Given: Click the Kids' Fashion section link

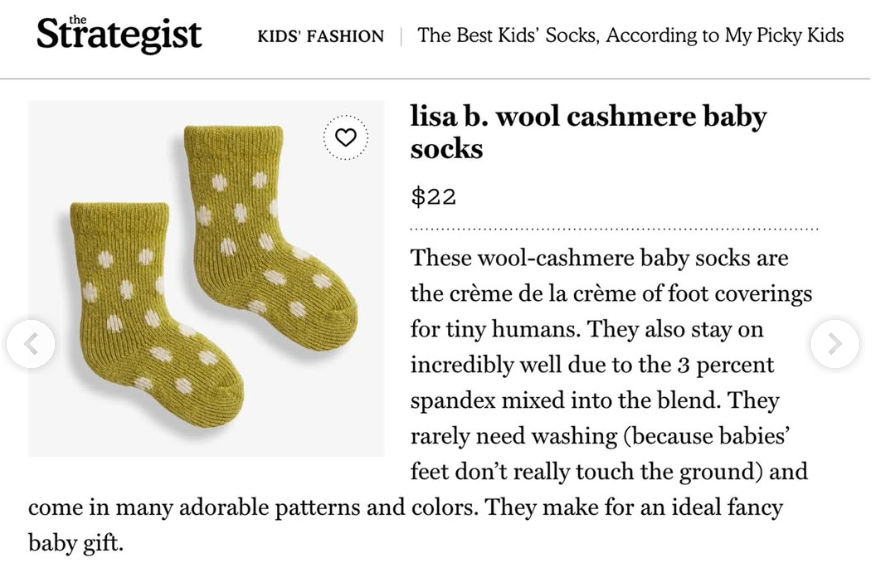Looking at the screenshot, I should pyautogui.click(x=320, y=37).
